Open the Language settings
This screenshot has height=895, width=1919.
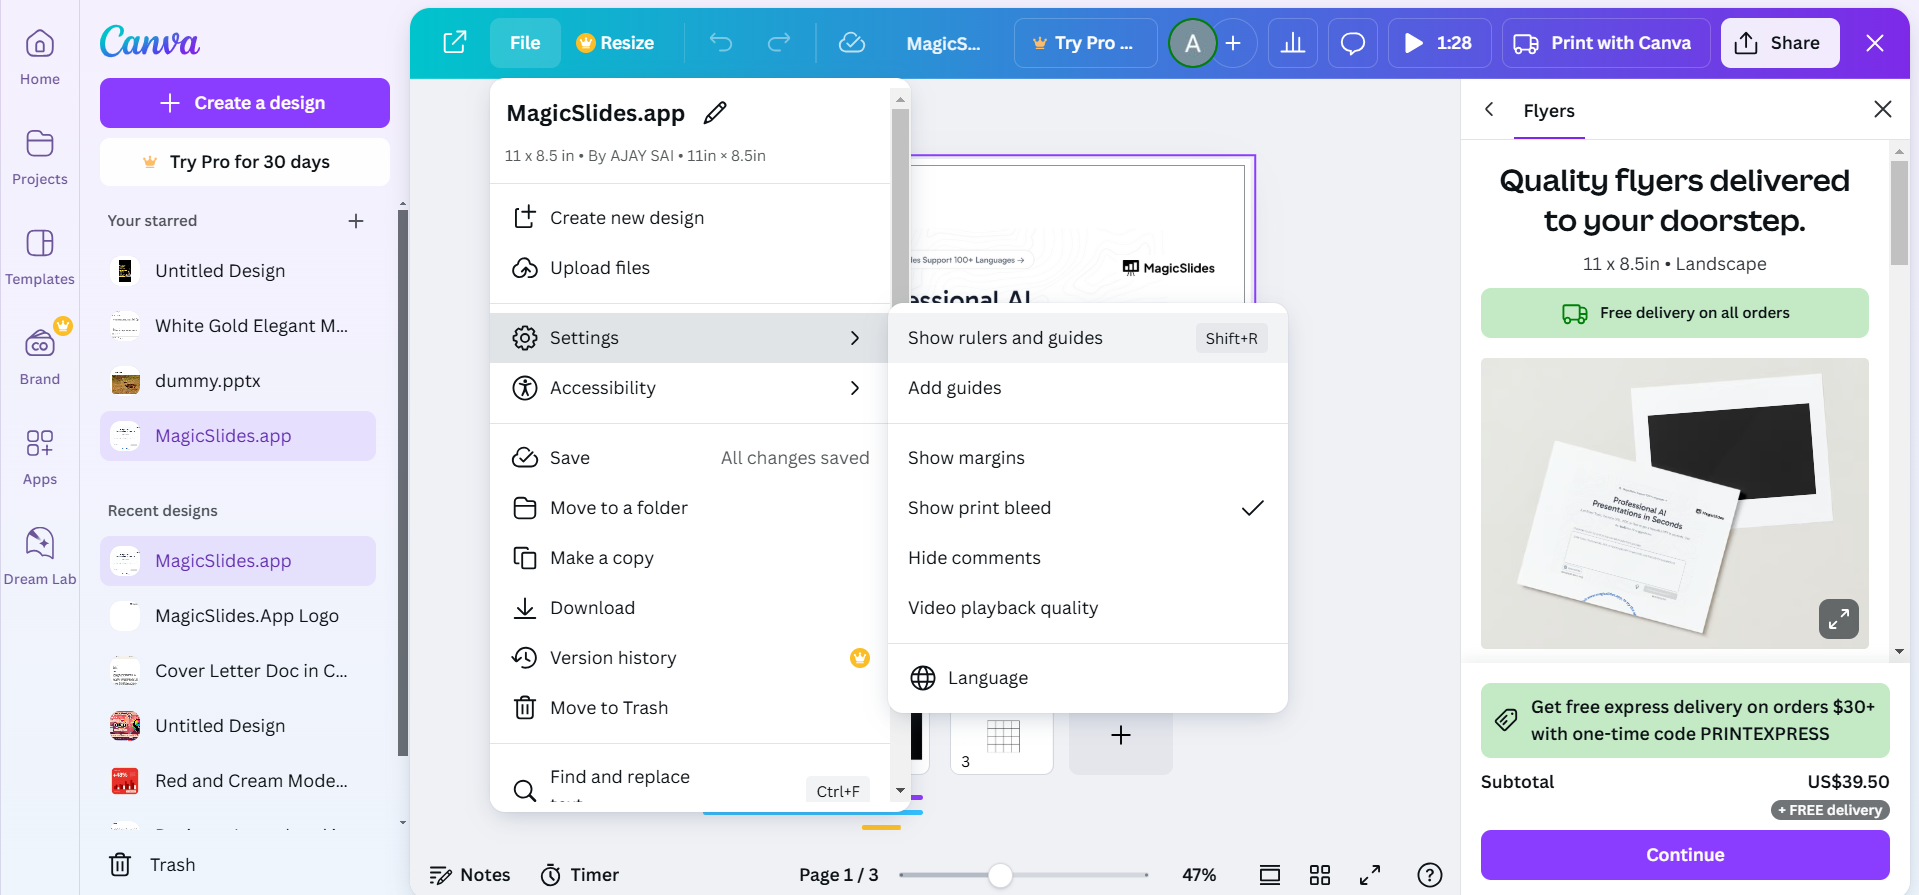[x=1088, y=678]
